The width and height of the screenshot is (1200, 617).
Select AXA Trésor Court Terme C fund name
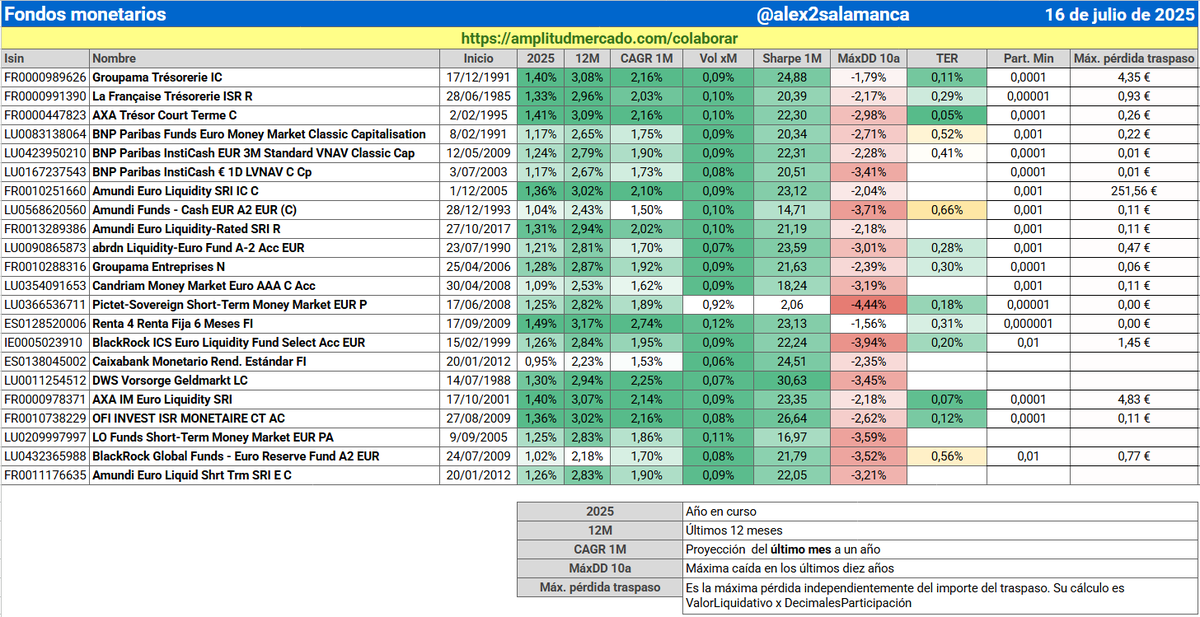coord(165,115)
